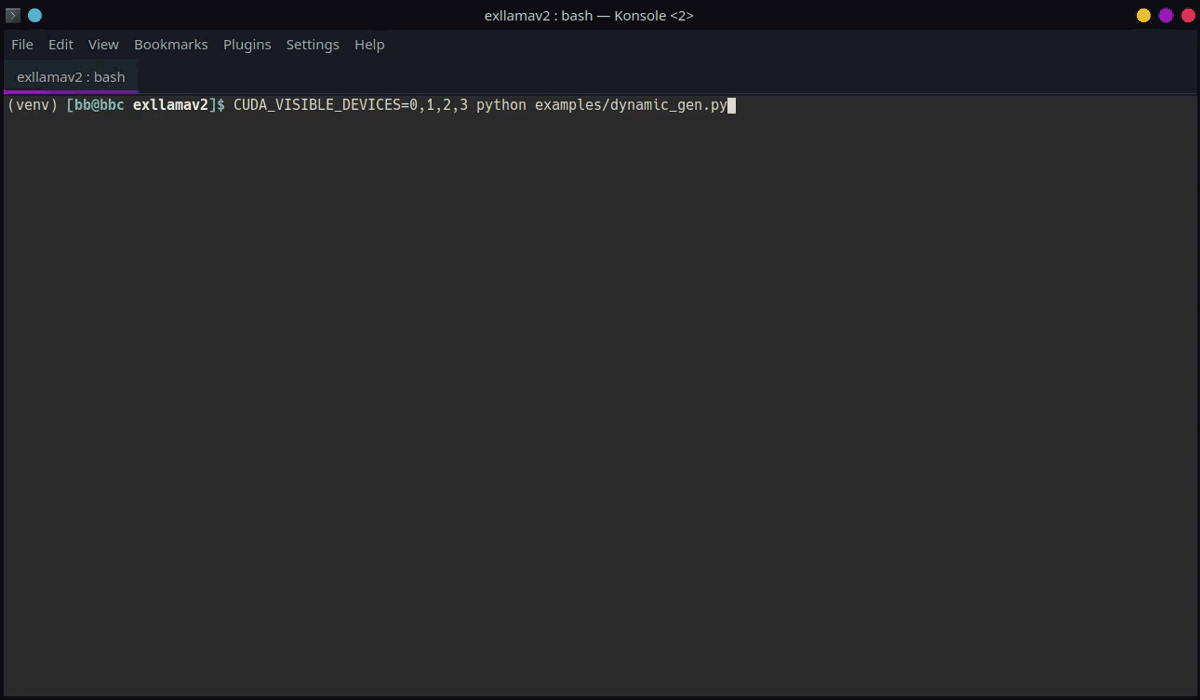Click the (venv) prompt prefix
The image size is (1200, 700).
pos(31,104)
